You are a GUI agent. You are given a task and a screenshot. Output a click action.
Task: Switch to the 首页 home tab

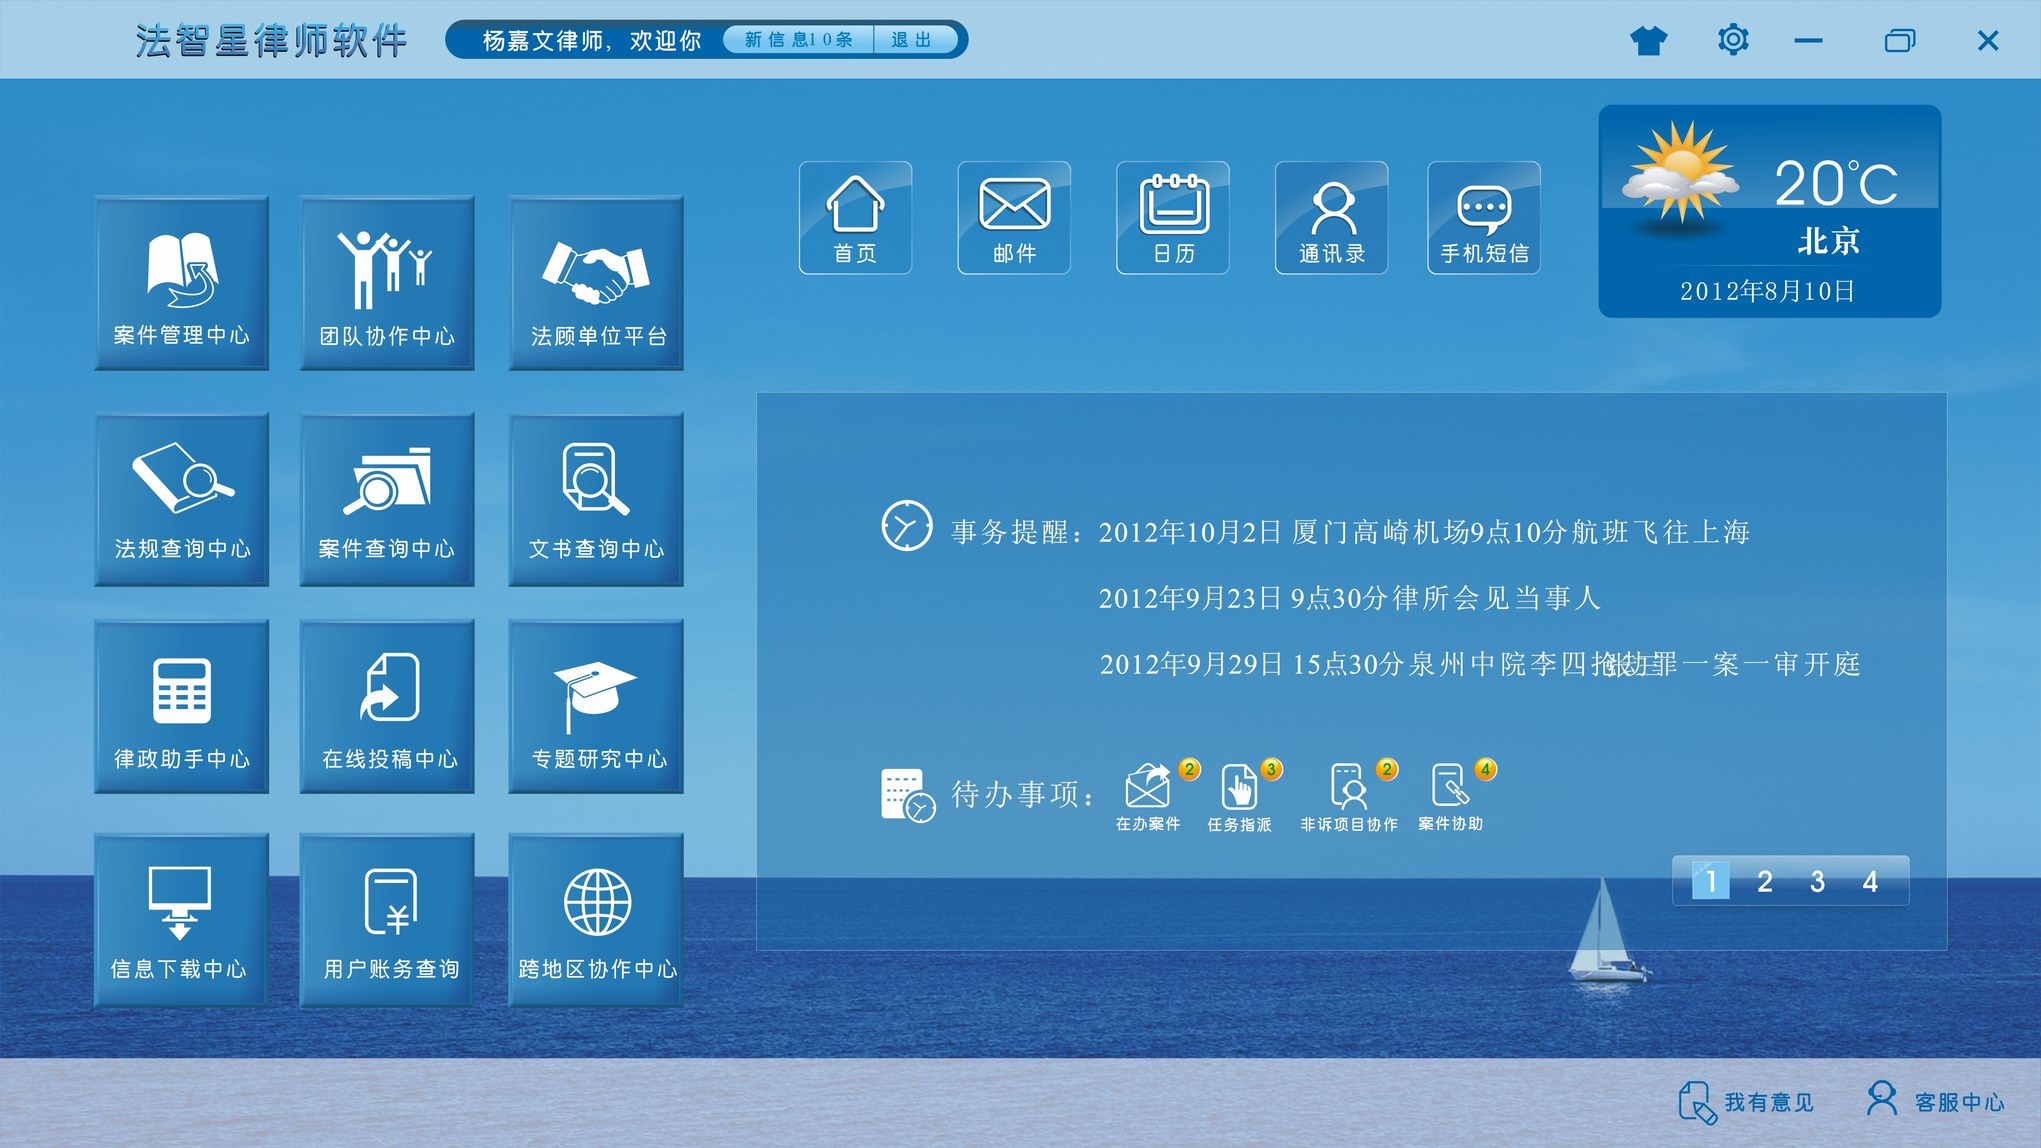point(856,217)
